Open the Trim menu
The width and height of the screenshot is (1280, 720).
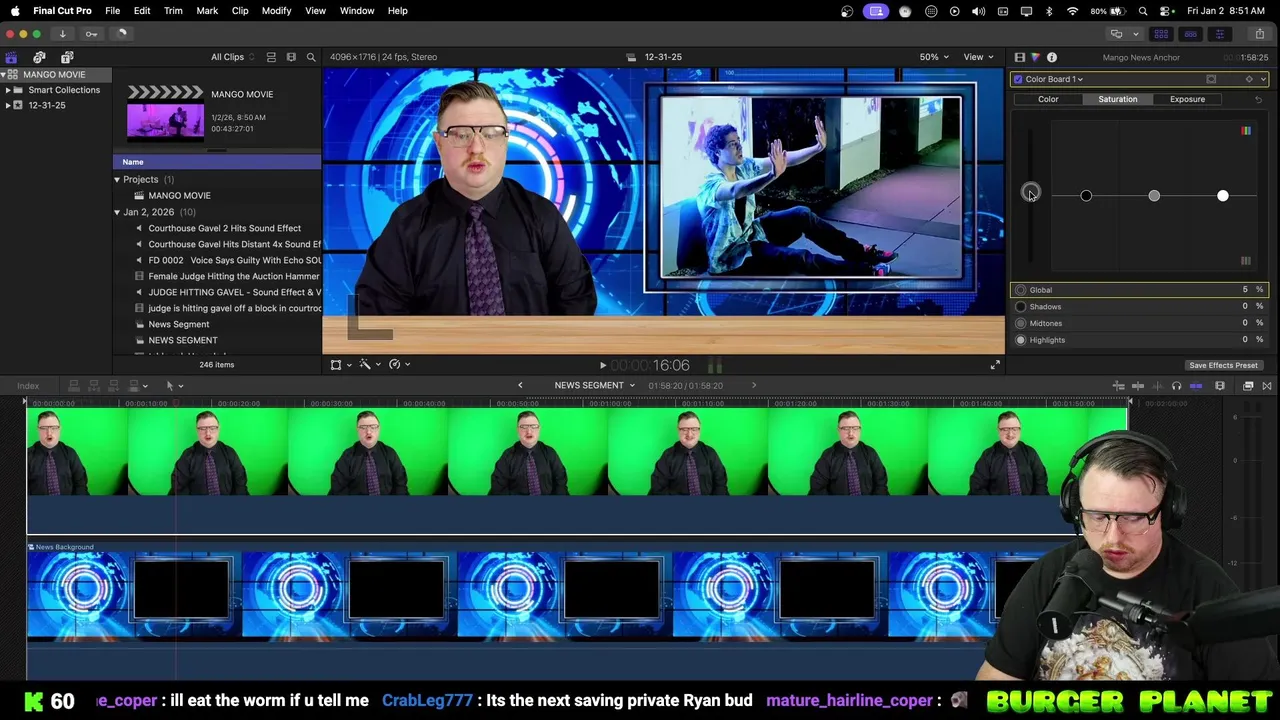point(173,10)
